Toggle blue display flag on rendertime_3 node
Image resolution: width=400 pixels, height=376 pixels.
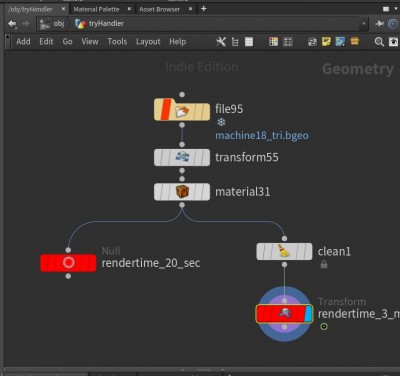(308, 314)
